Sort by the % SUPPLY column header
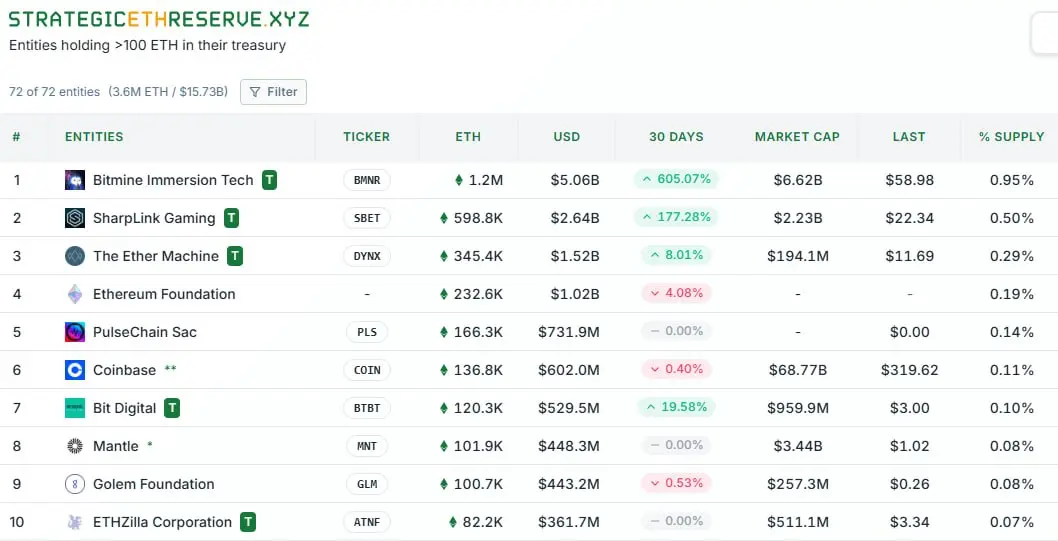Screen dimensions: 1058x541 1011,137
